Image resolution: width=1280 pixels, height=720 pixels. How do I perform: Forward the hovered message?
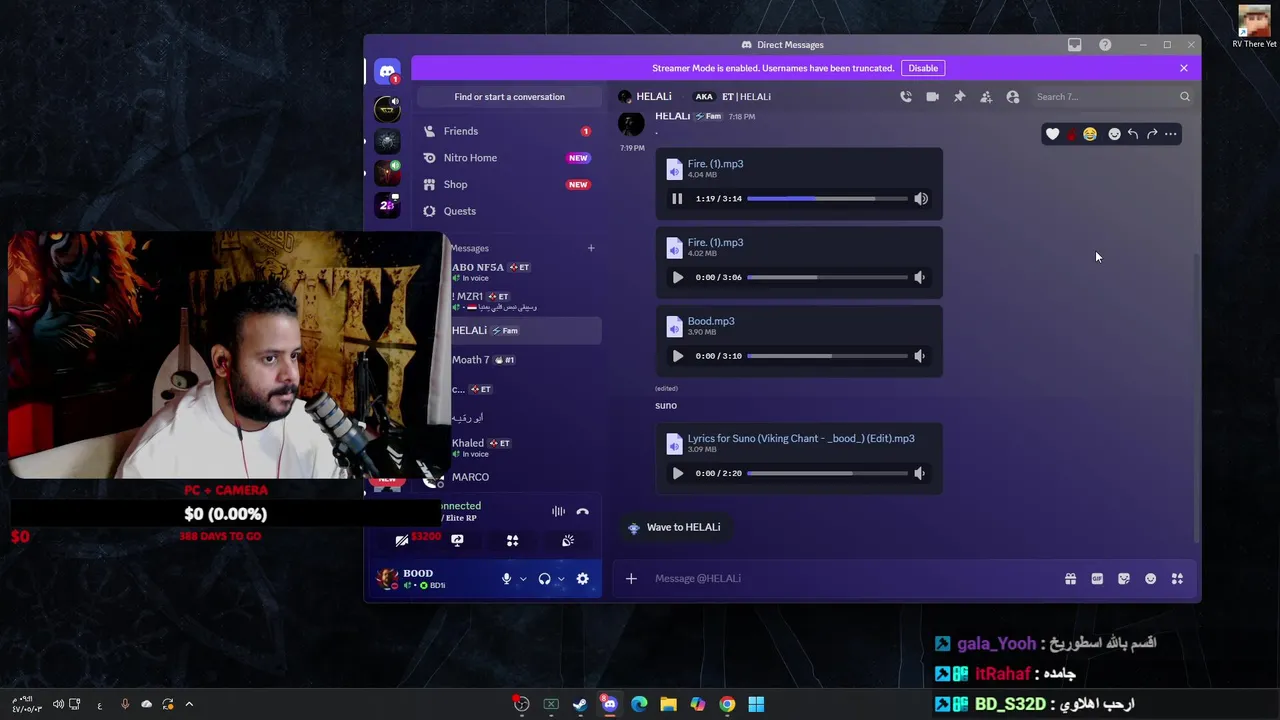[1152, 134]
